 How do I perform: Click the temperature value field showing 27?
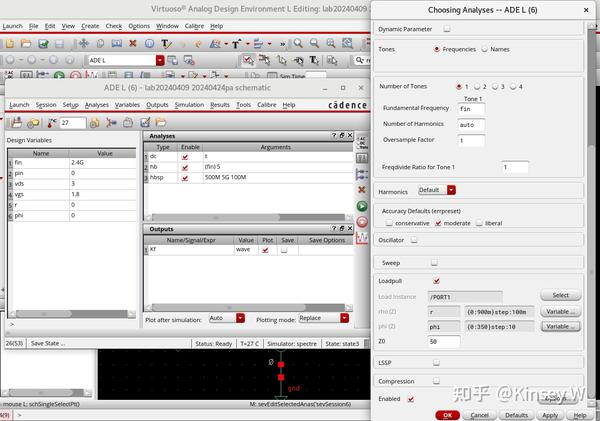point(73,123)
